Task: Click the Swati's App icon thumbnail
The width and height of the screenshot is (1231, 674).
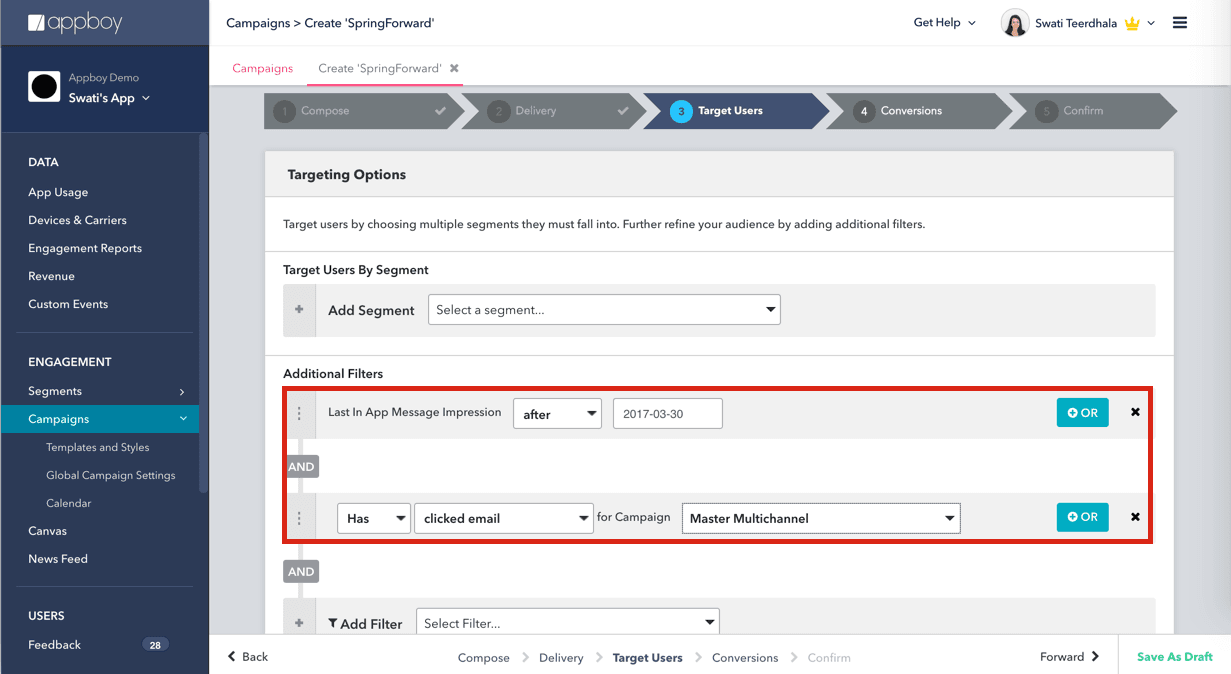Action: [44, 88]
